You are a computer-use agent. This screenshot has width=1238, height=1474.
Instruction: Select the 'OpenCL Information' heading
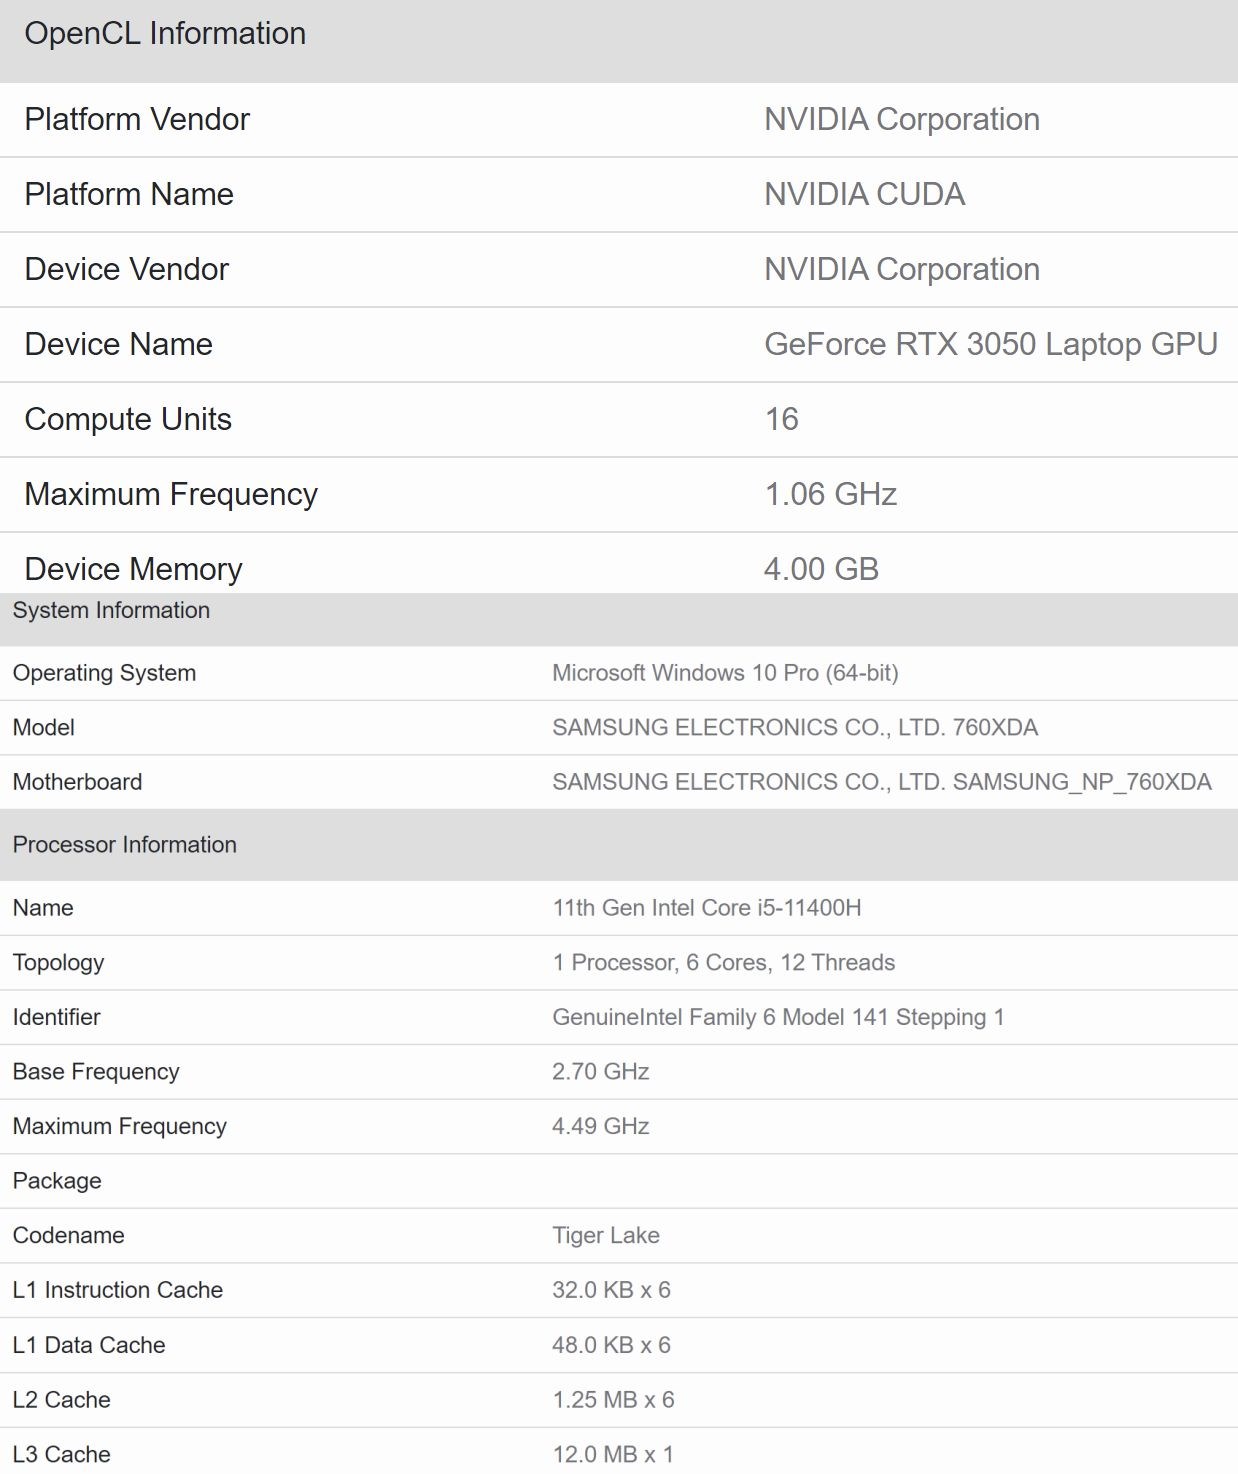tap(165, 33)
